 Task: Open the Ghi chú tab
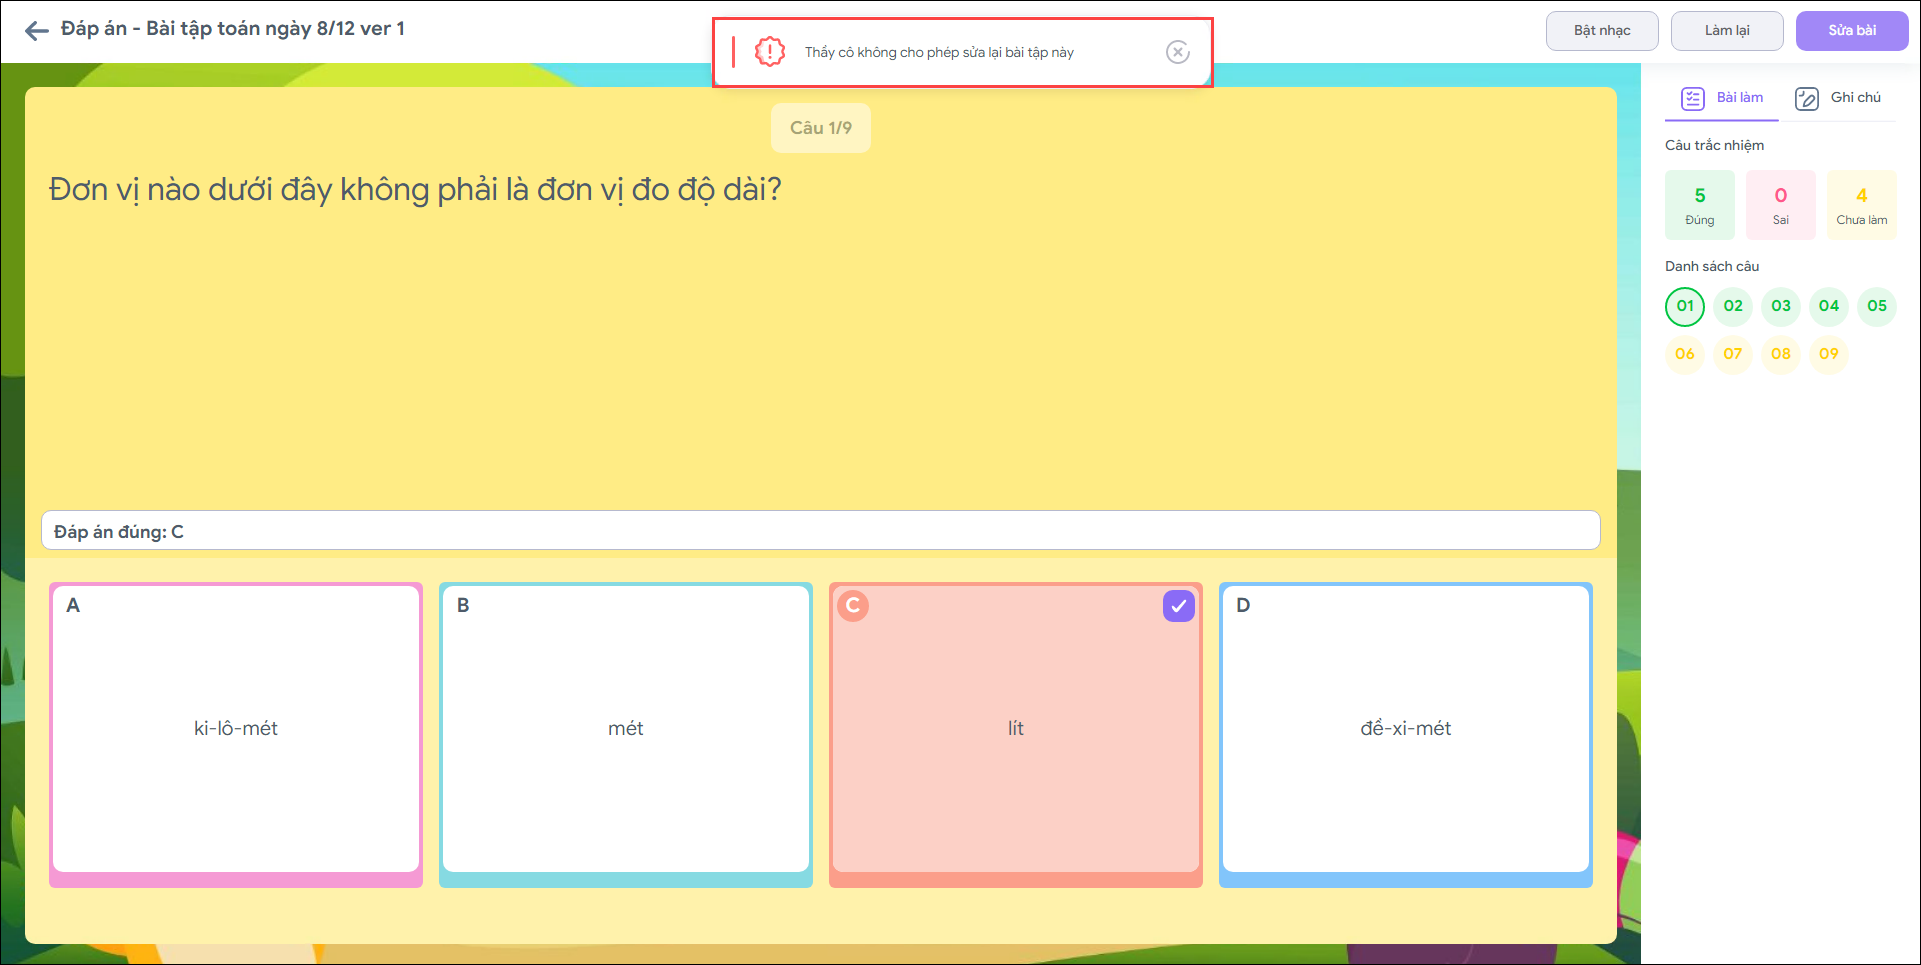tap(1838, 98)
